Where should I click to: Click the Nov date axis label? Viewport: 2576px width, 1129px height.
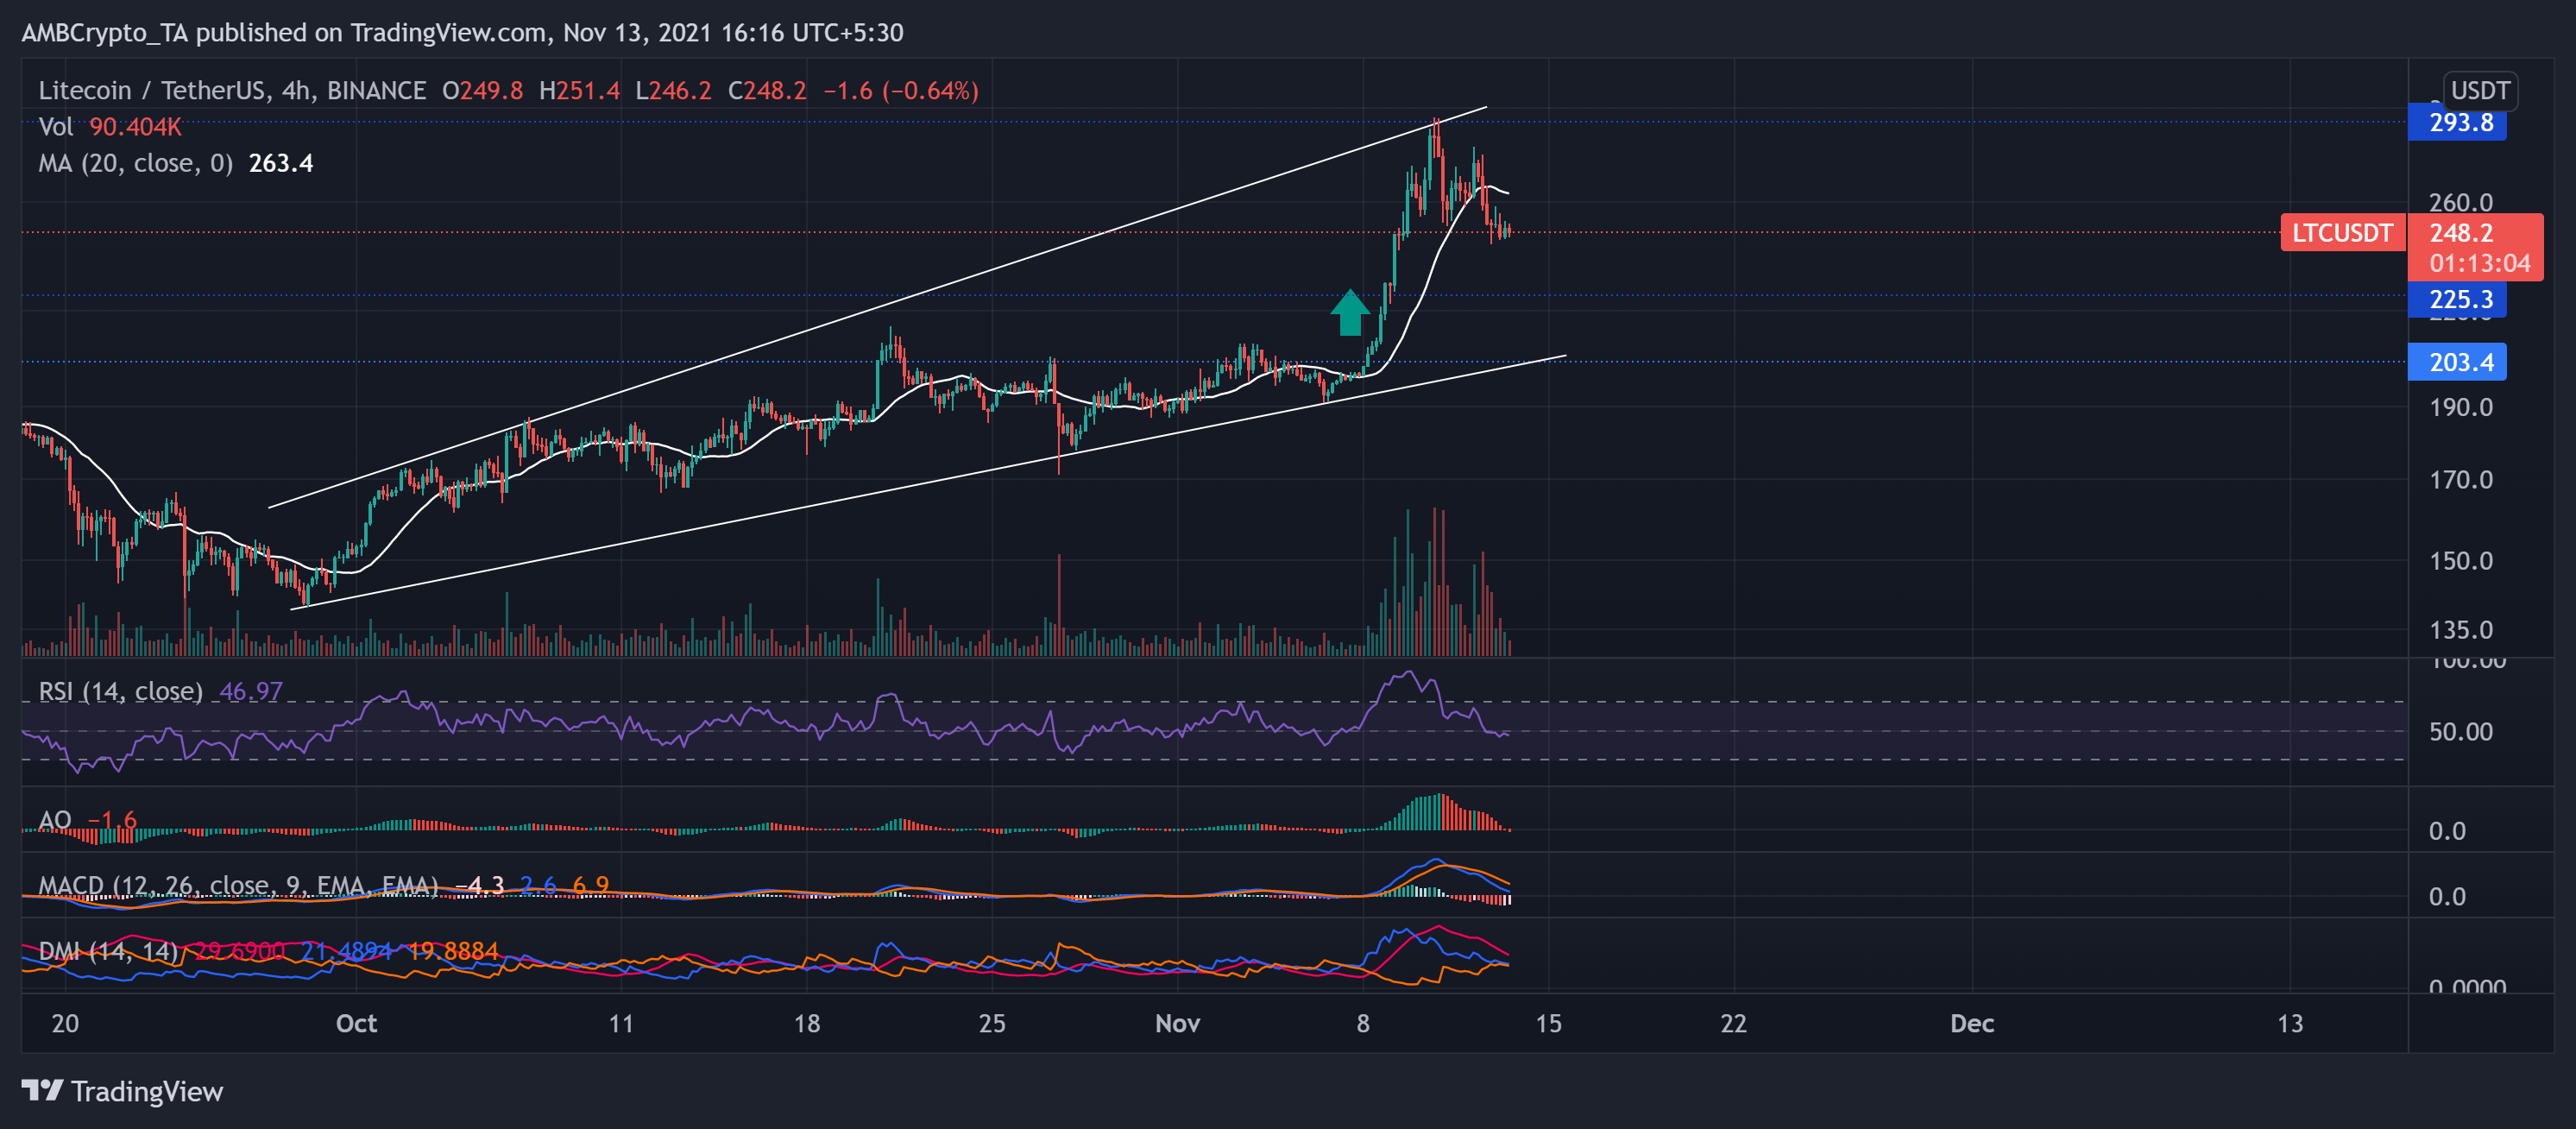click(1177, 1023)
